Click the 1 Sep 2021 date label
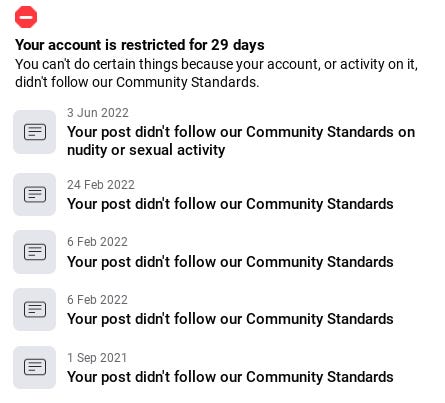 (x=97, y=358)
